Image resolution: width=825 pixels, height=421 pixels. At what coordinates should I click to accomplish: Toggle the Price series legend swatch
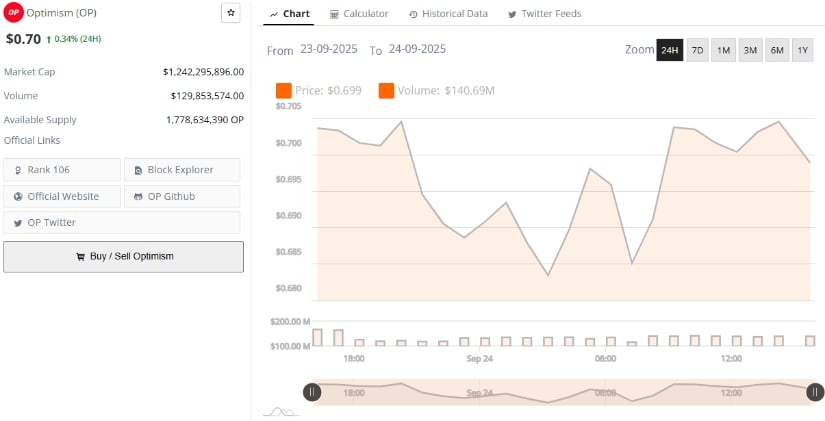tap(283, 91)
